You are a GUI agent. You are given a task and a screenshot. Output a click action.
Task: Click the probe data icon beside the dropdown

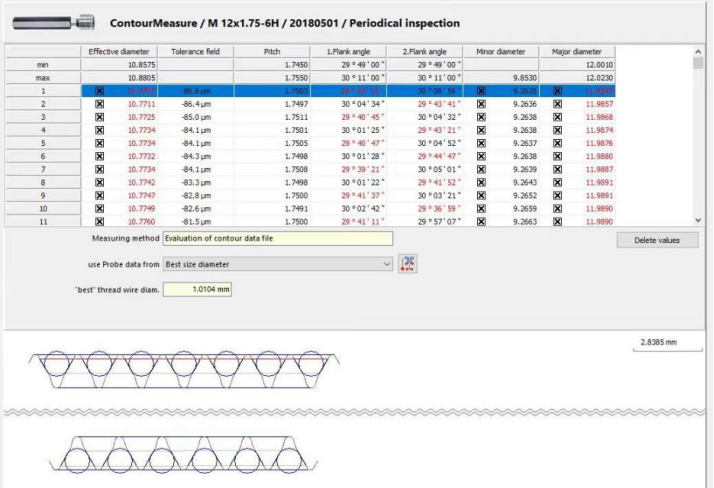407,263
